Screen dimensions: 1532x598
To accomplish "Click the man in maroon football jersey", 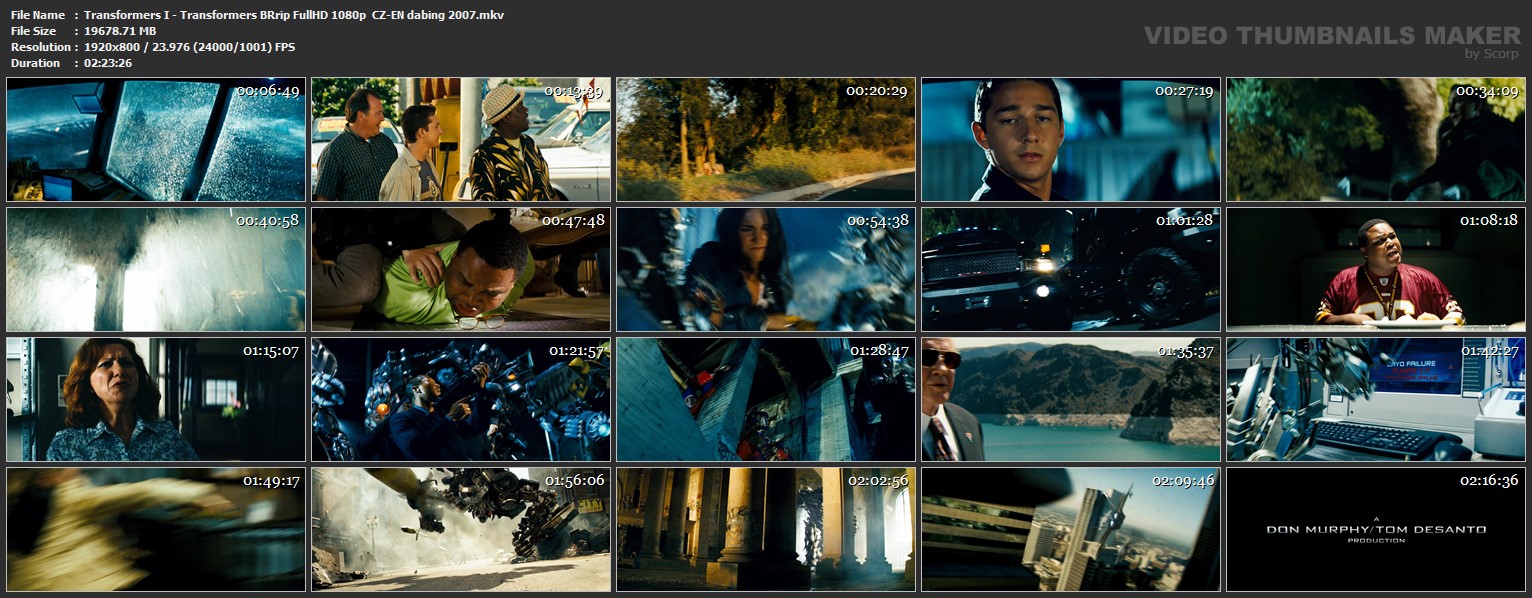I will pyautogui.click(x=1375, y=269).
